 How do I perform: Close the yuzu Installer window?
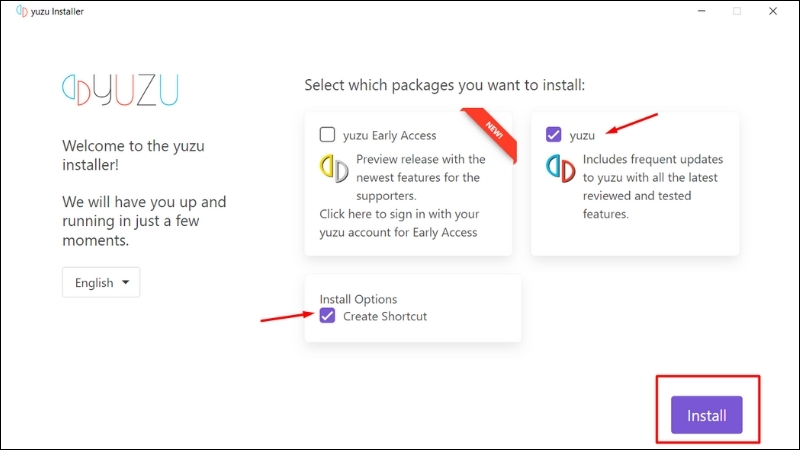[773, 11]
